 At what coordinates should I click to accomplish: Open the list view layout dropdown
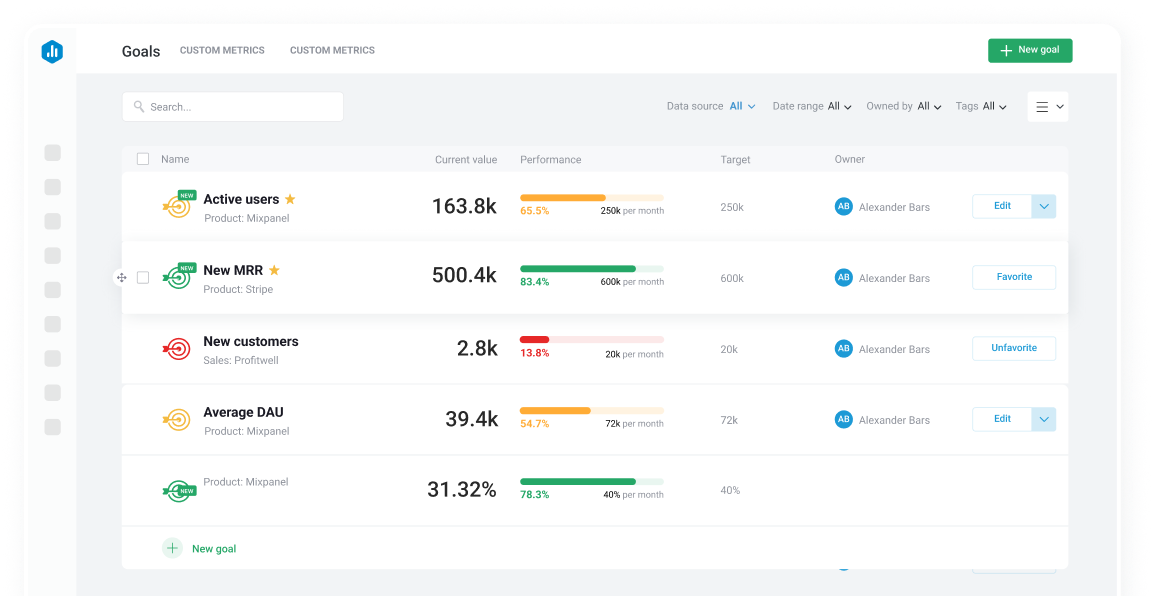(x=1048, y=107)
